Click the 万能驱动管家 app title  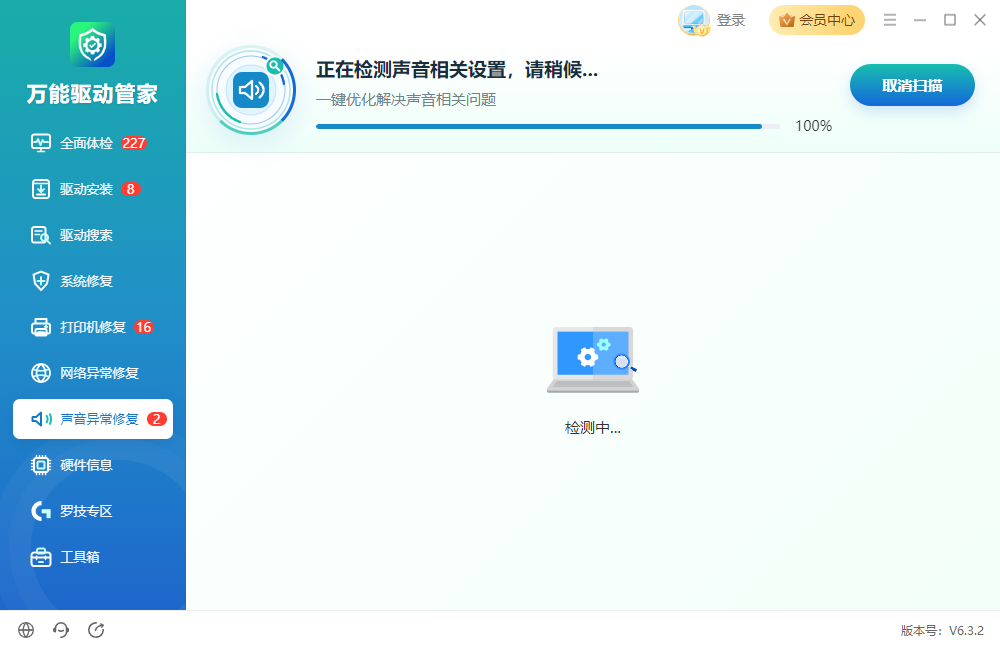pos(92,94)
